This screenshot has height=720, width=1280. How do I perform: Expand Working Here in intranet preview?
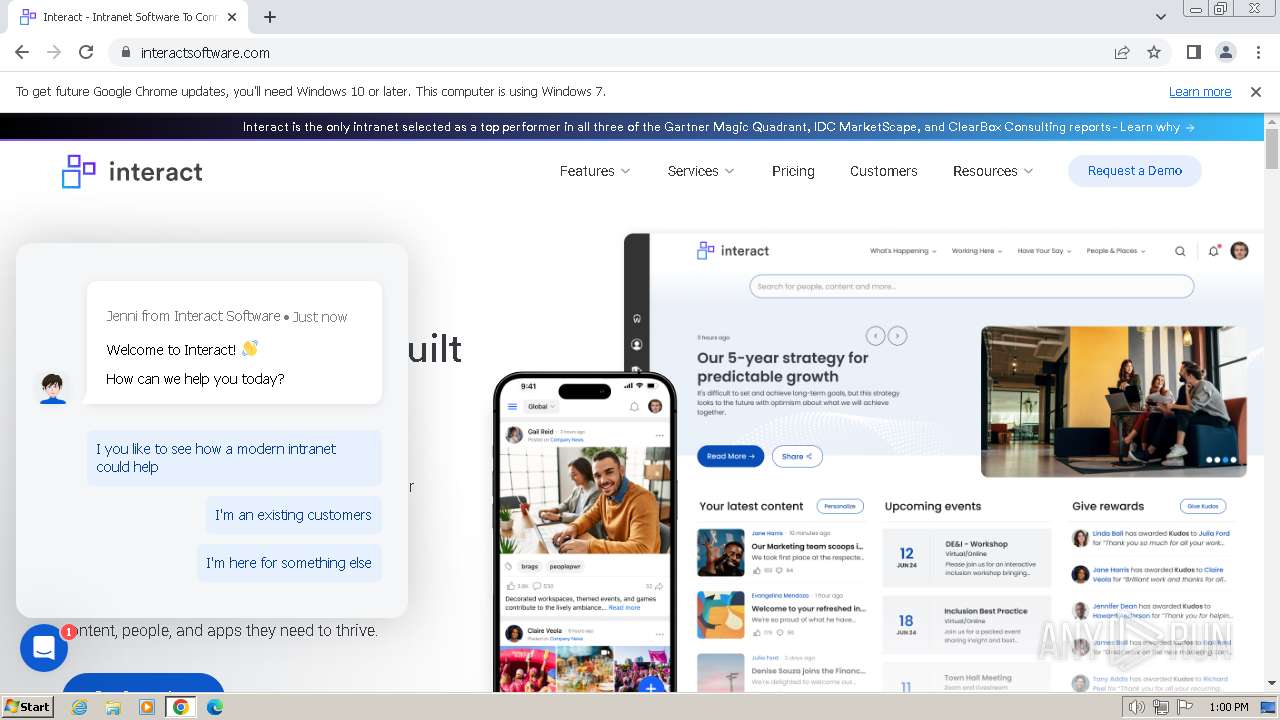977,251
